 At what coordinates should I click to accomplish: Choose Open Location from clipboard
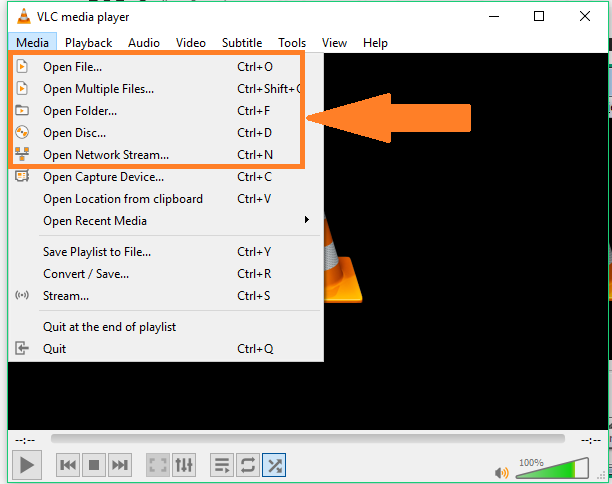click(x=166, y=199)
